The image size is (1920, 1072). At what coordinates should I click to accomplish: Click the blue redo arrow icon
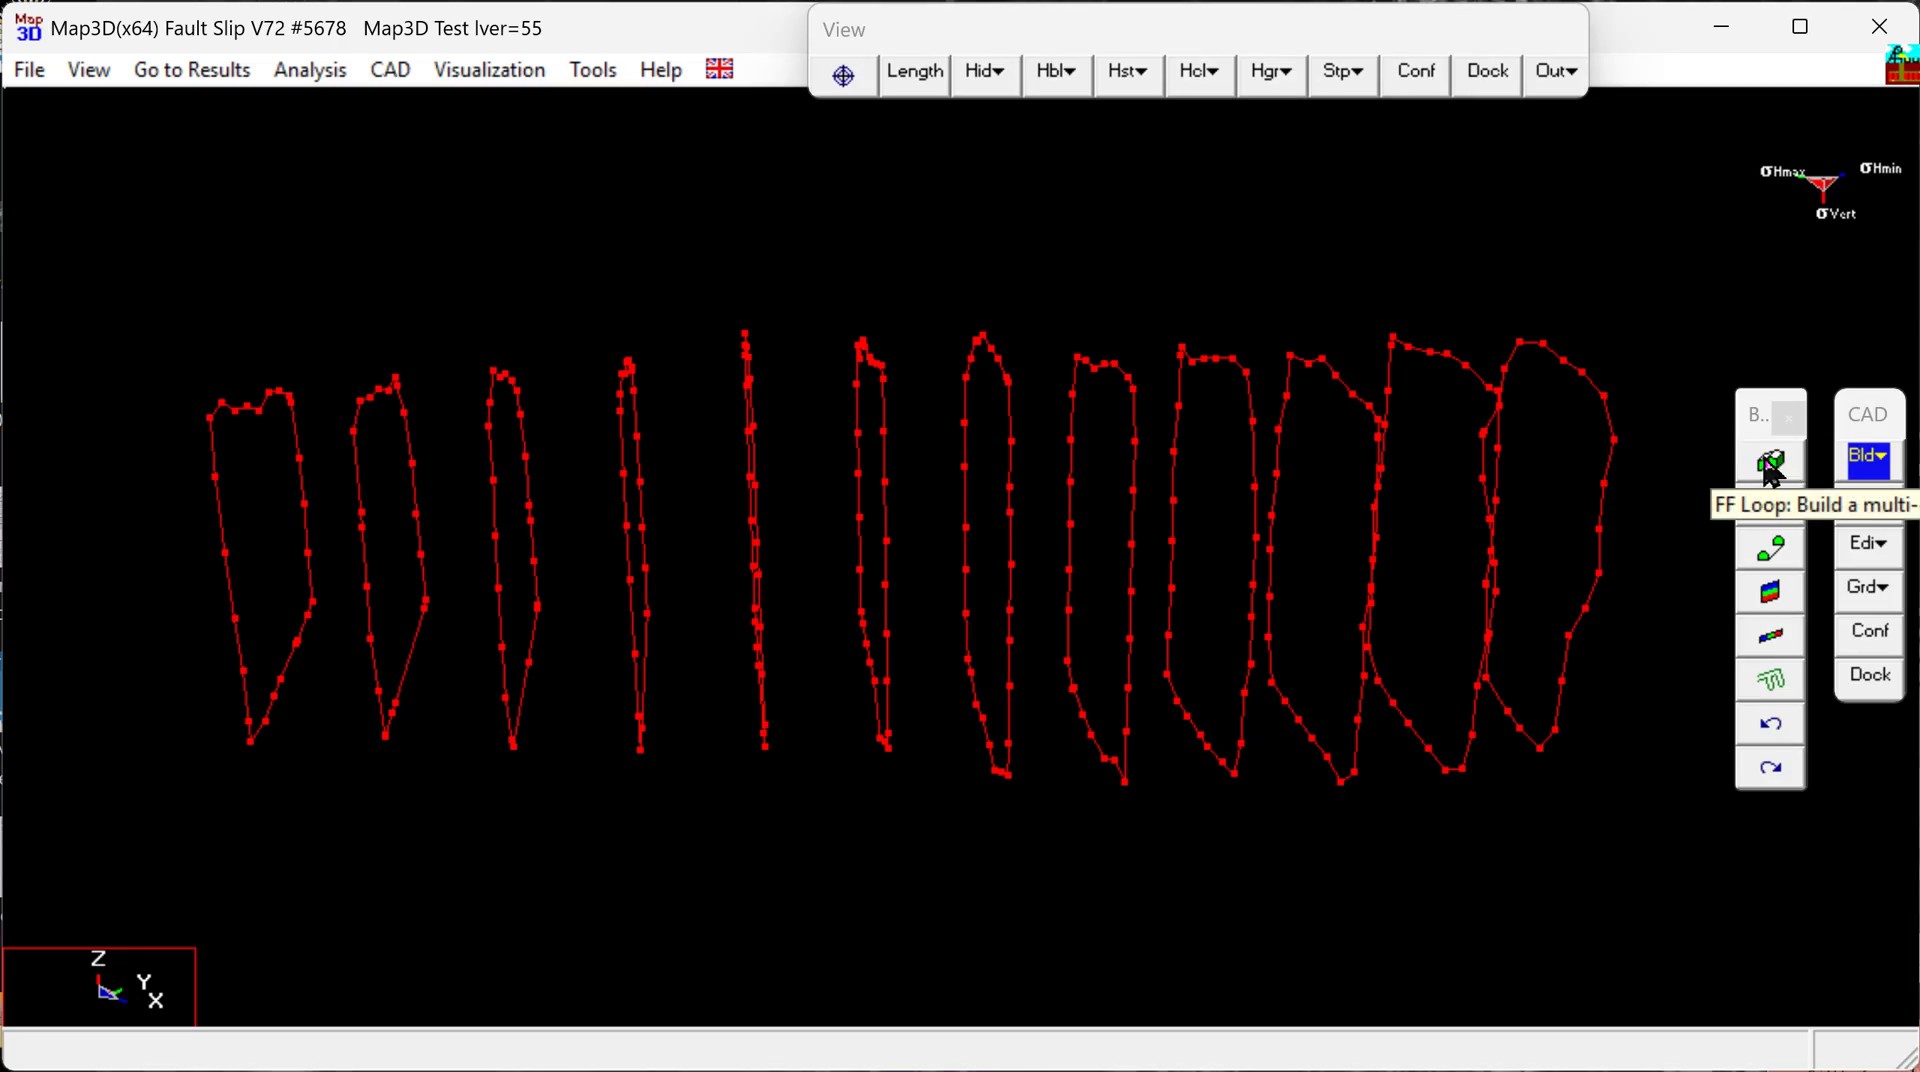tap(1770, 768)
